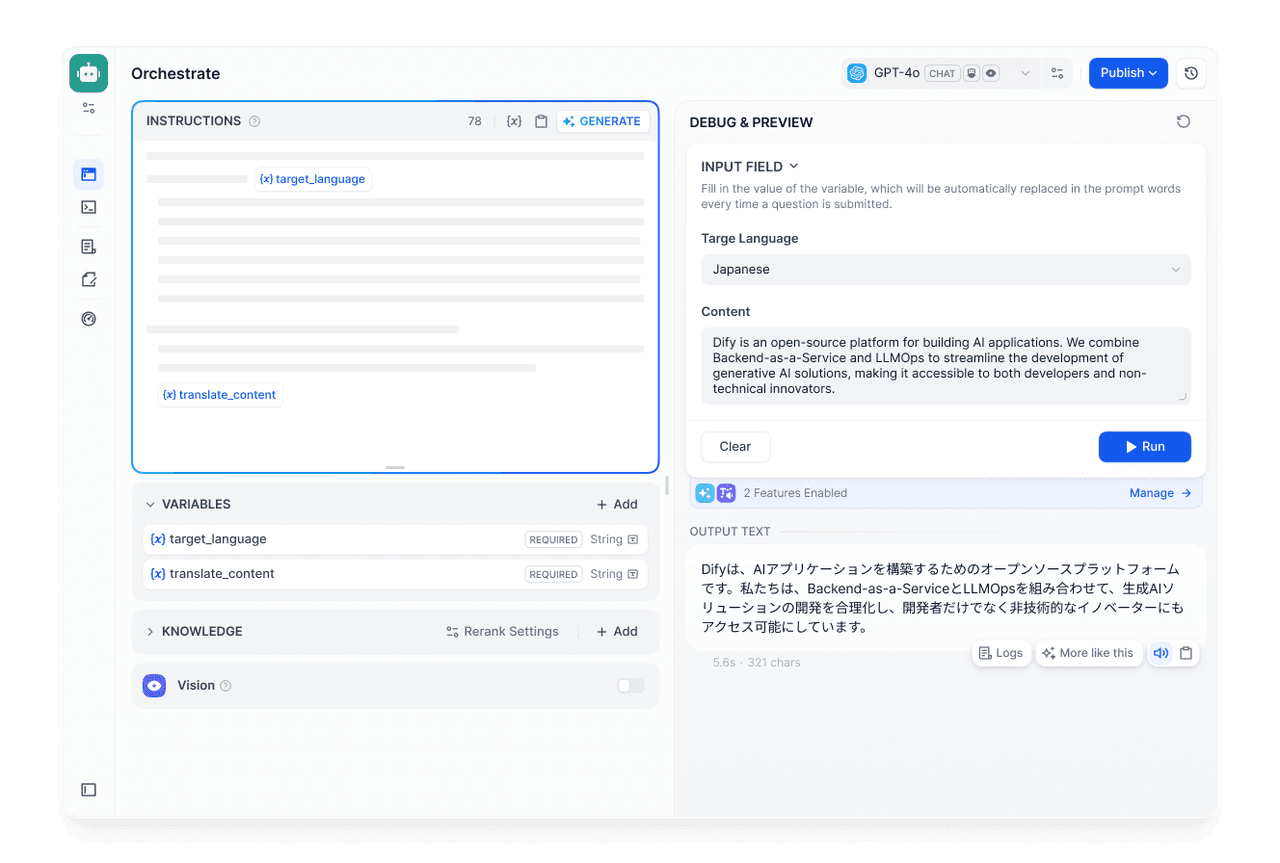Click the GENERATE prompt button
Screen dimensions: 1280x863
(602, 121)
